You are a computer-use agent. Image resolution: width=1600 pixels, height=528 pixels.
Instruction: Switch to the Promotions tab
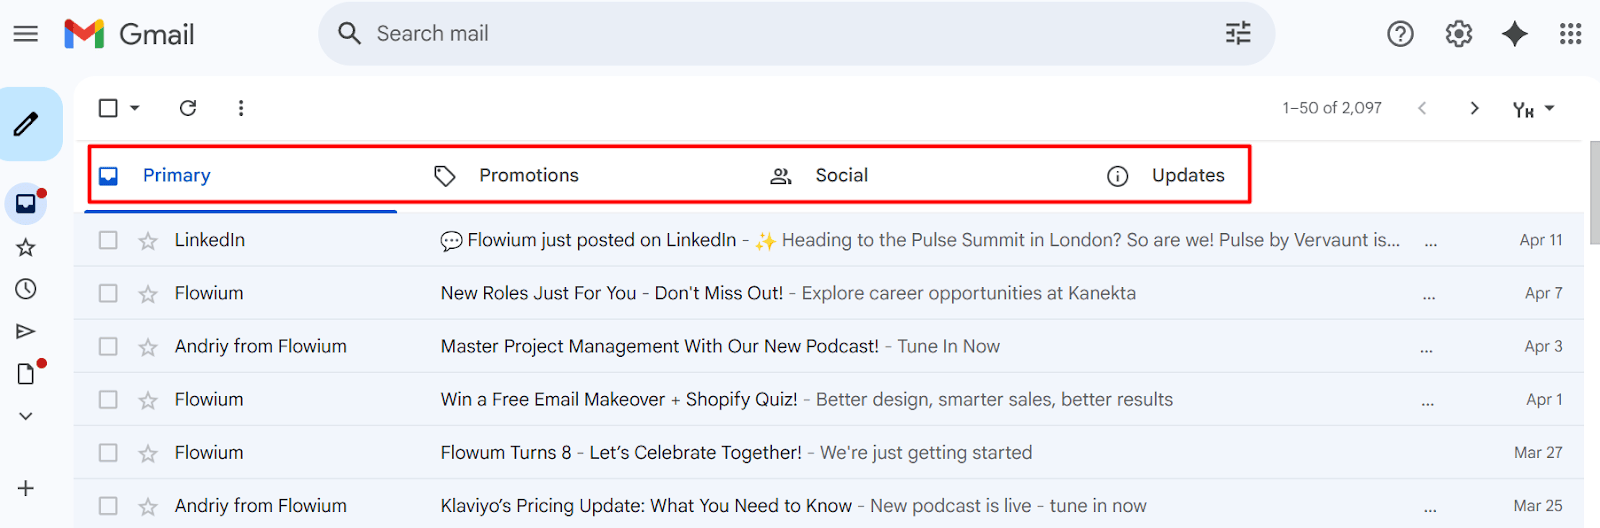pos(528,176)
